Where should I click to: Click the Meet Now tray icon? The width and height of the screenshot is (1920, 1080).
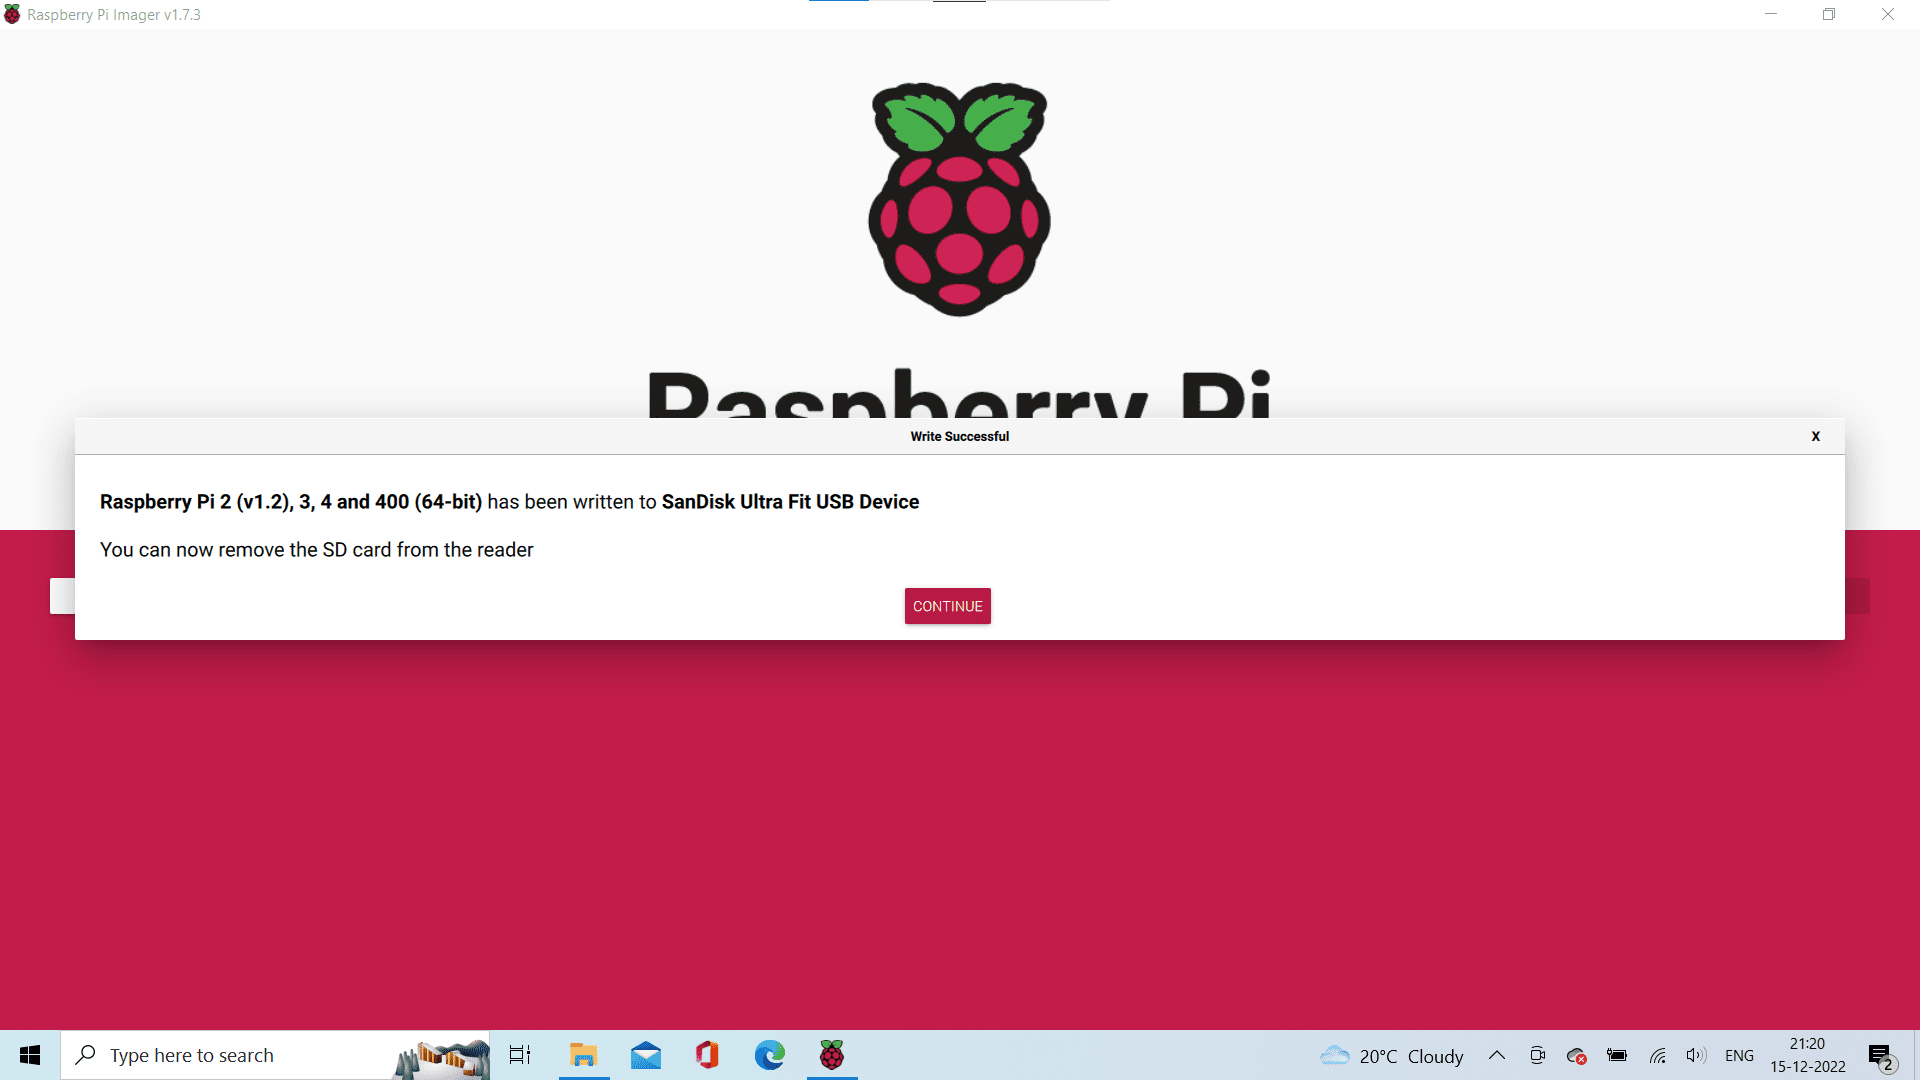click(1537, 1055)
